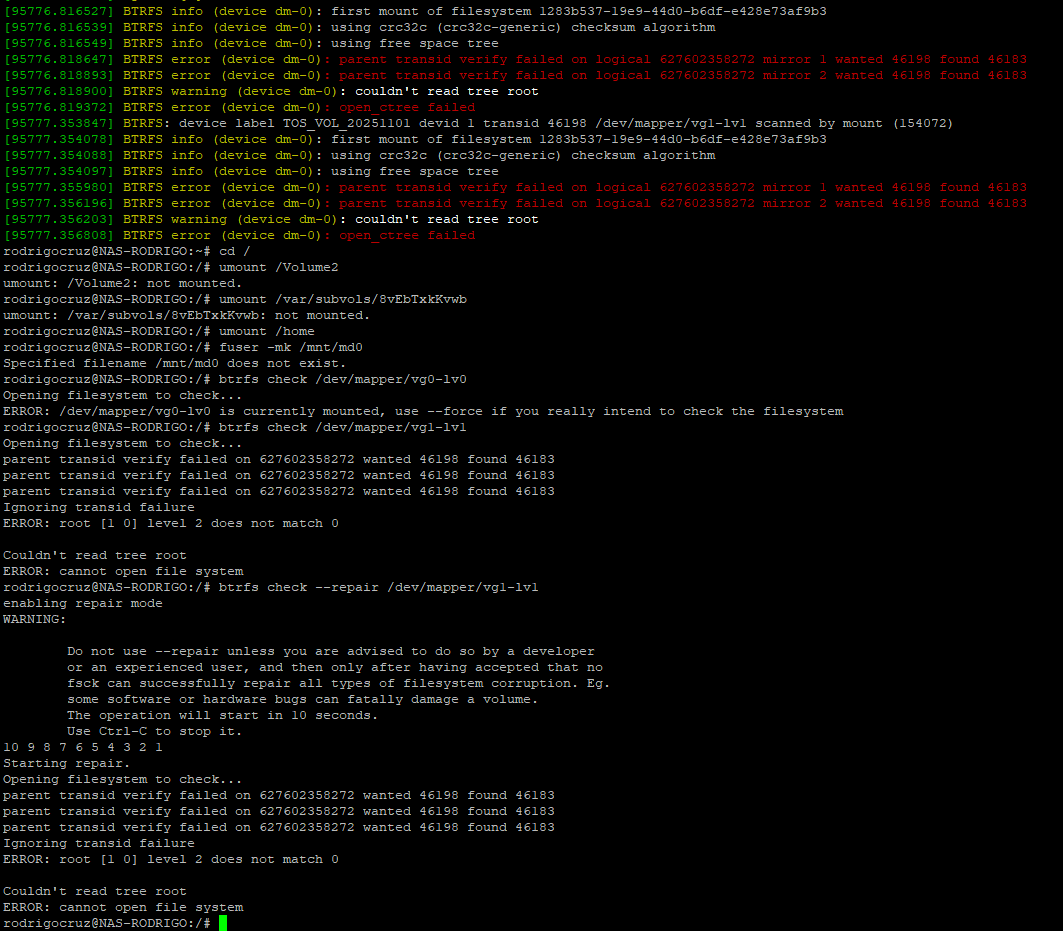This screenshot has height=931, width=1063.
Task: Click the countdown "10 9 8 7 6 5 4 3 2 1"
Action: tap(83, 747)
